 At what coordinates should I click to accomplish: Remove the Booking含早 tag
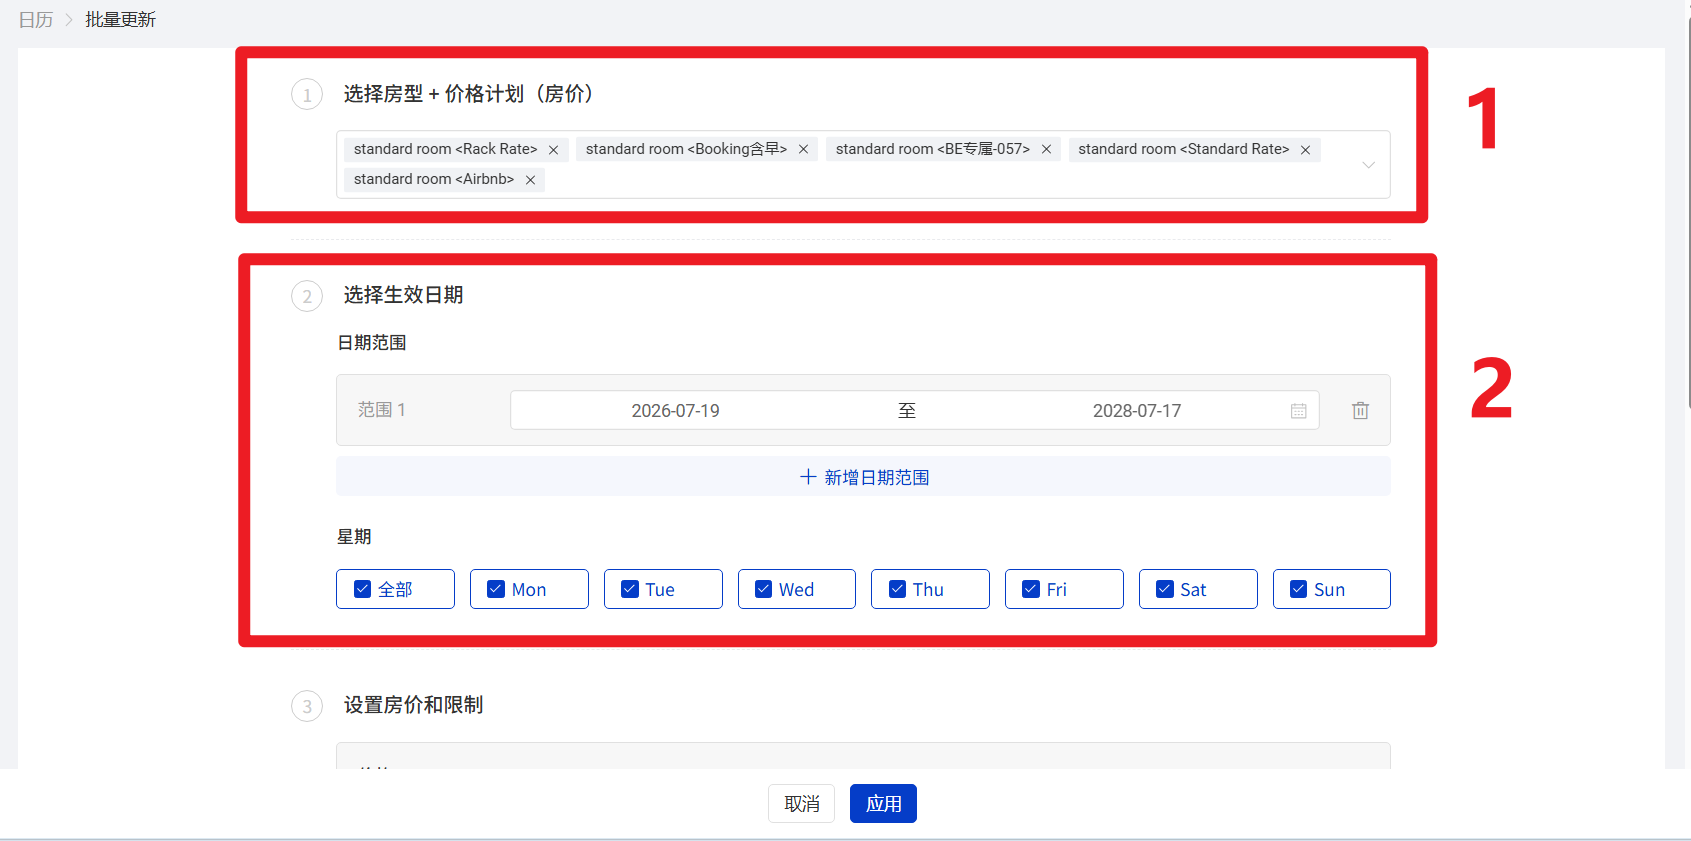pyautogui.click(x=803, y=150)
